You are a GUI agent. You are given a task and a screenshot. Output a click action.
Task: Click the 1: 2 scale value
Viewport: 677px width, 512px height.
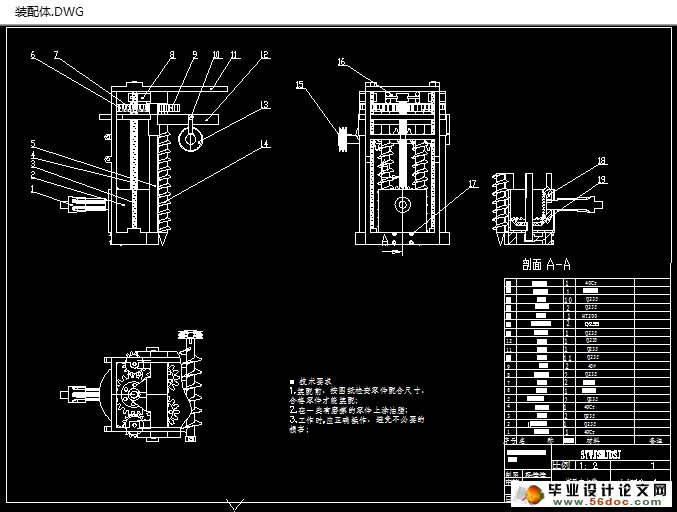(588, 465)
